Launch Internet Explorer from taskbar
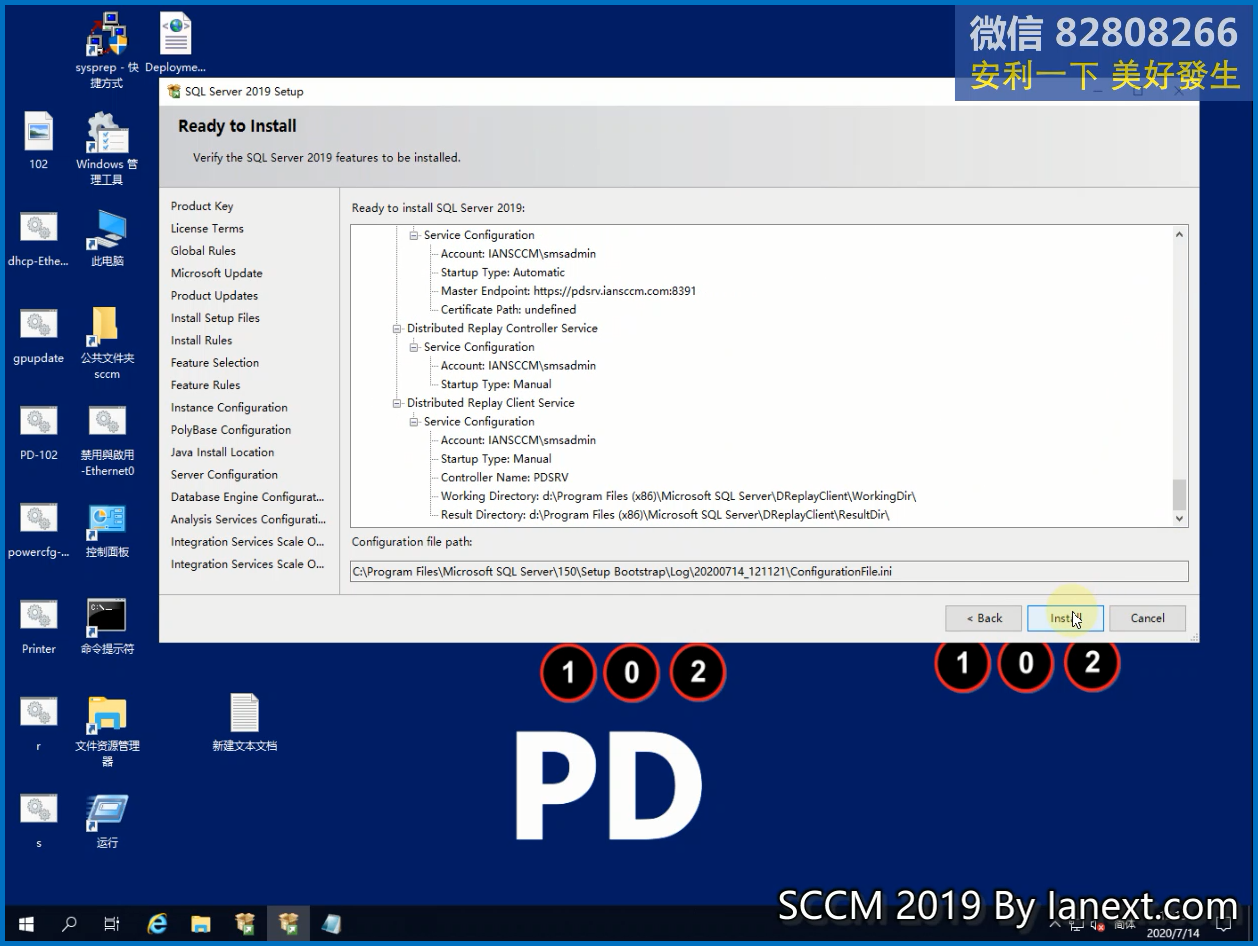 point(157,924)
